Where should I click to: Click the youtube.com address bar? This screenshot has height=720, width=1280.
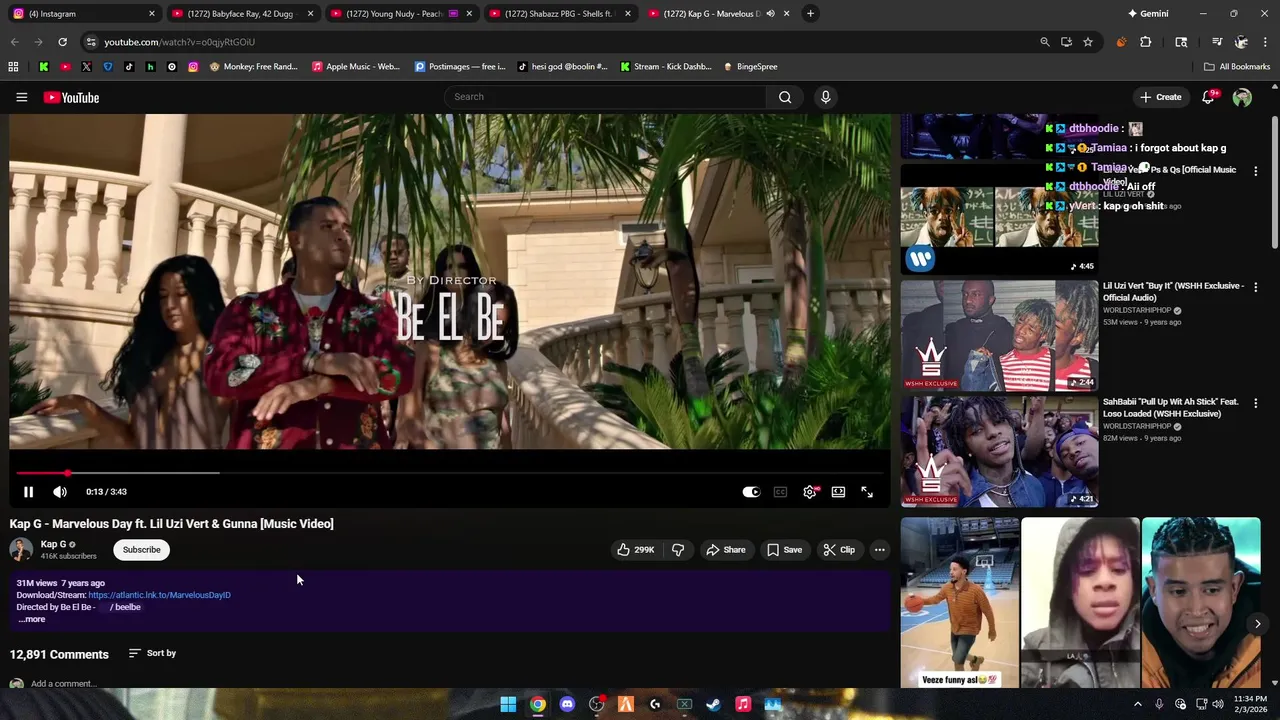point(560,42)
